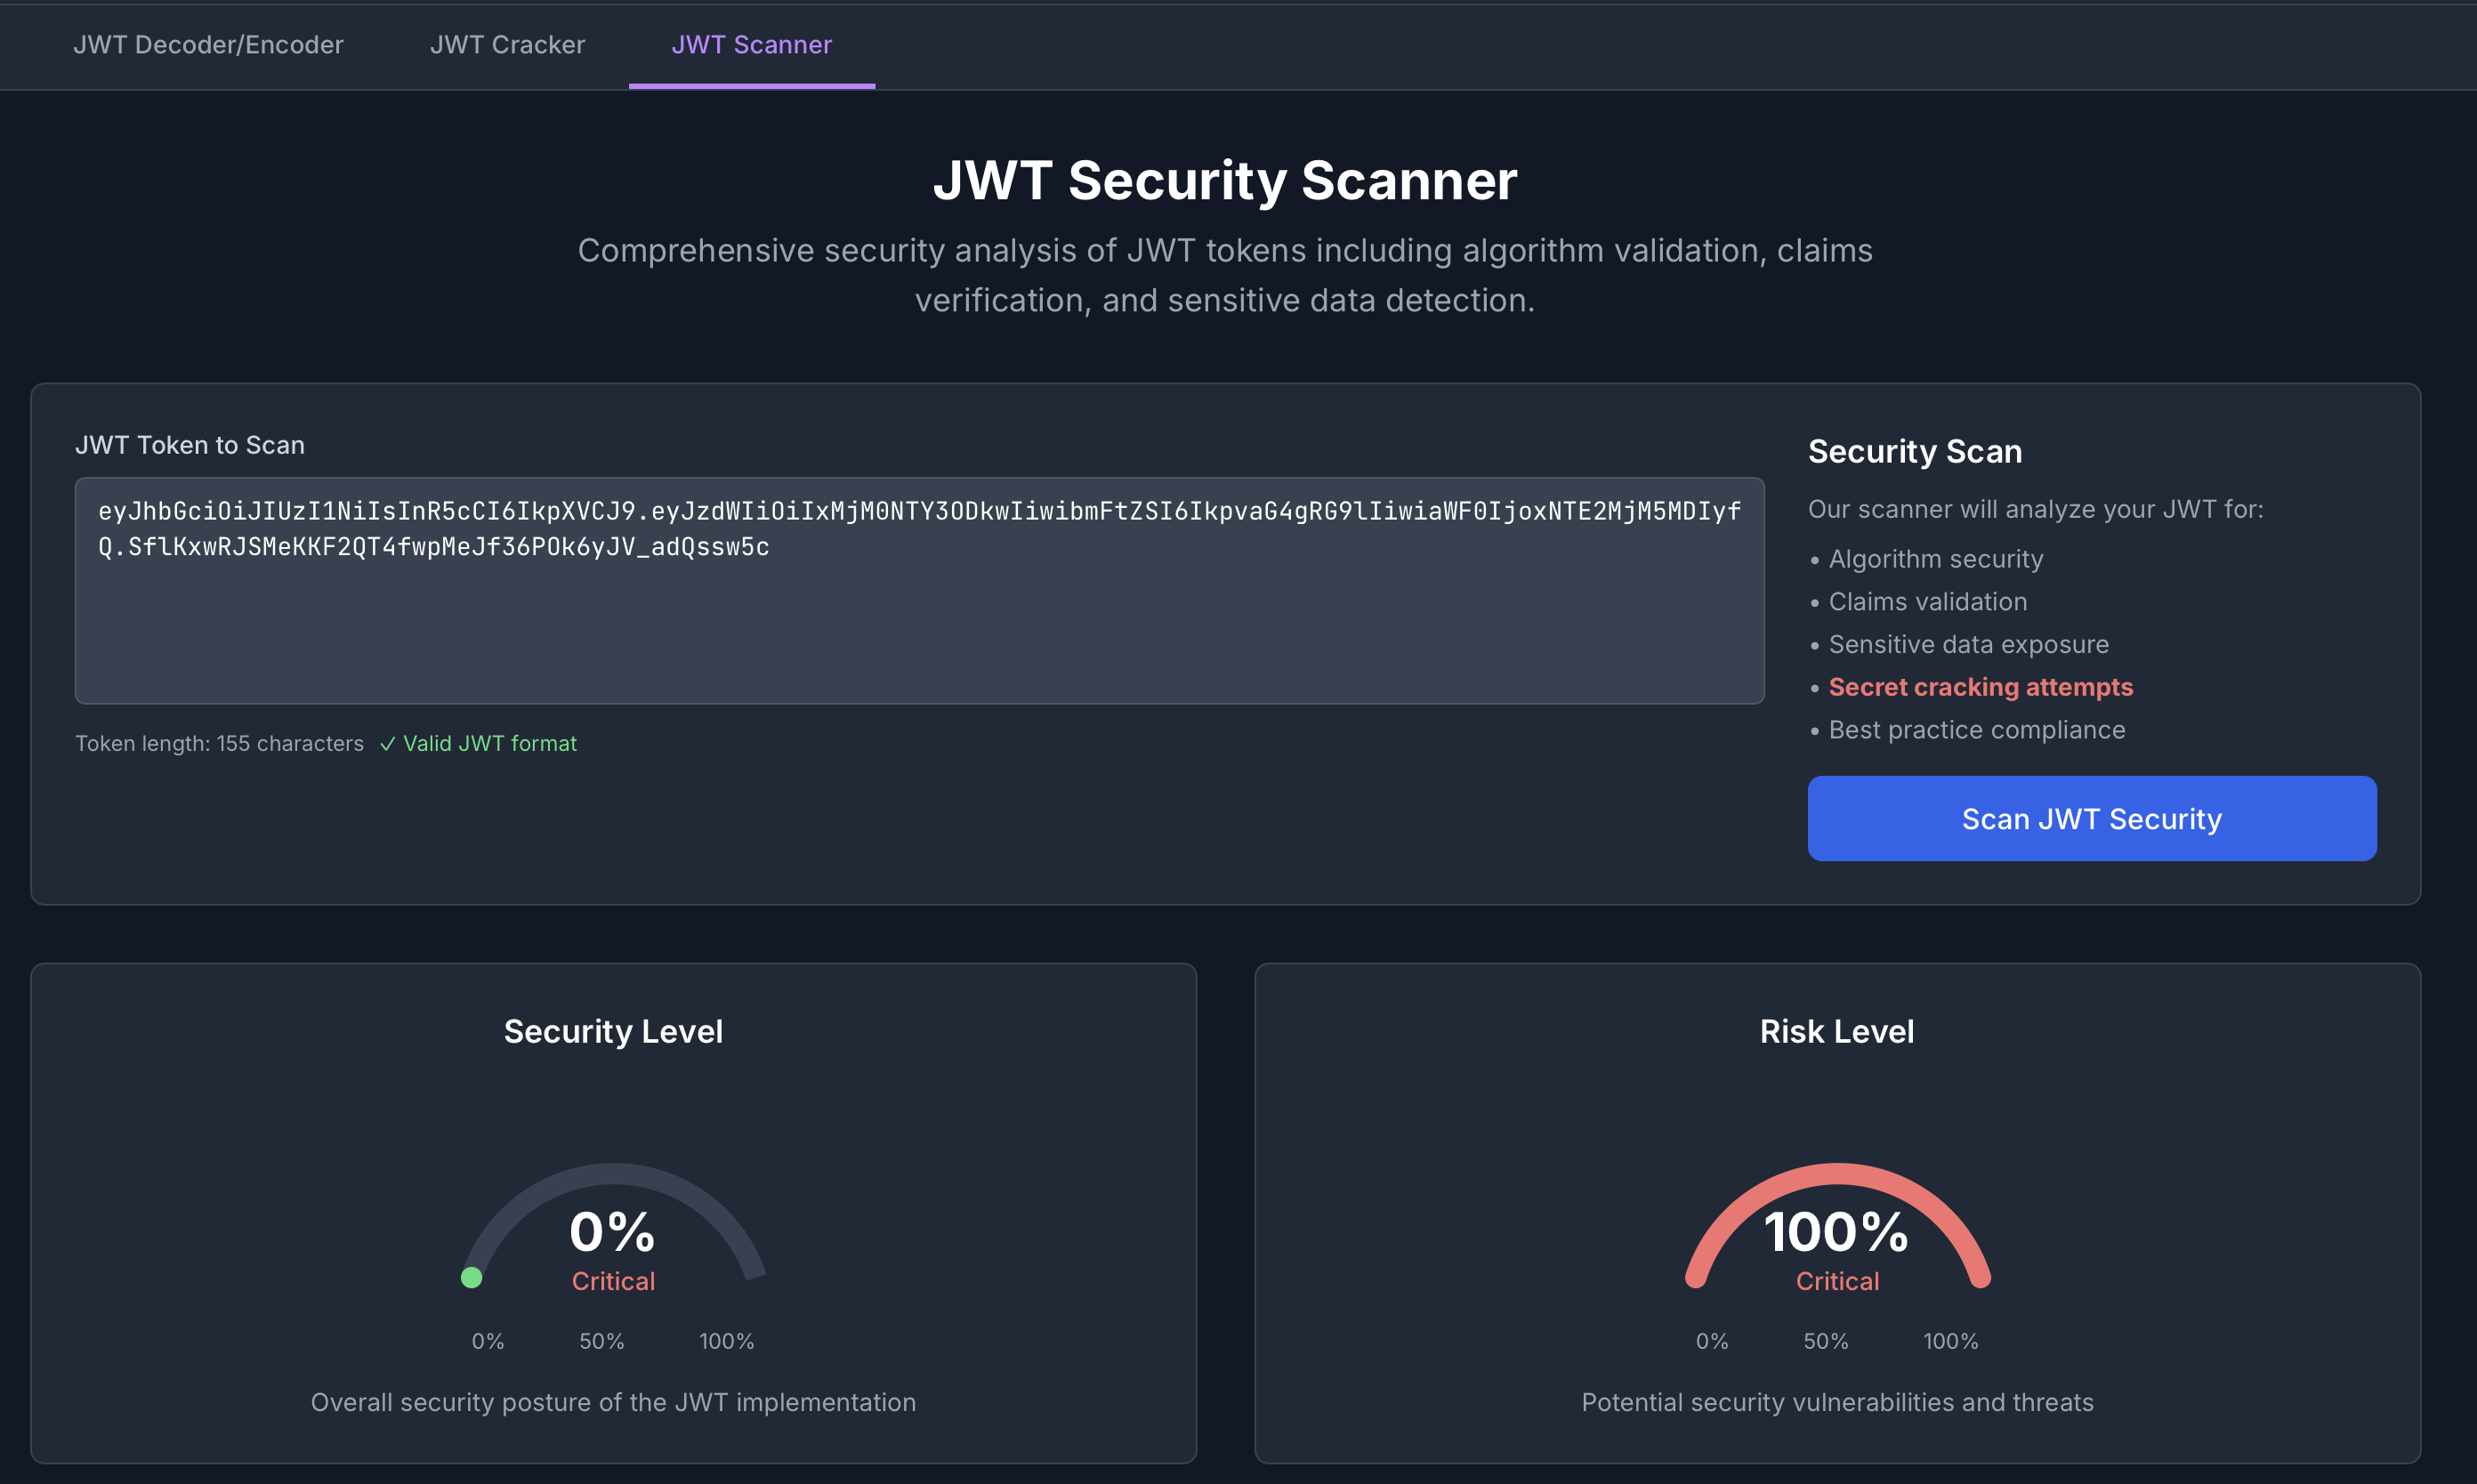Toggle the Claims validation scan option
This screenshot has height=1484, width=2477.
click(1928, 601)
